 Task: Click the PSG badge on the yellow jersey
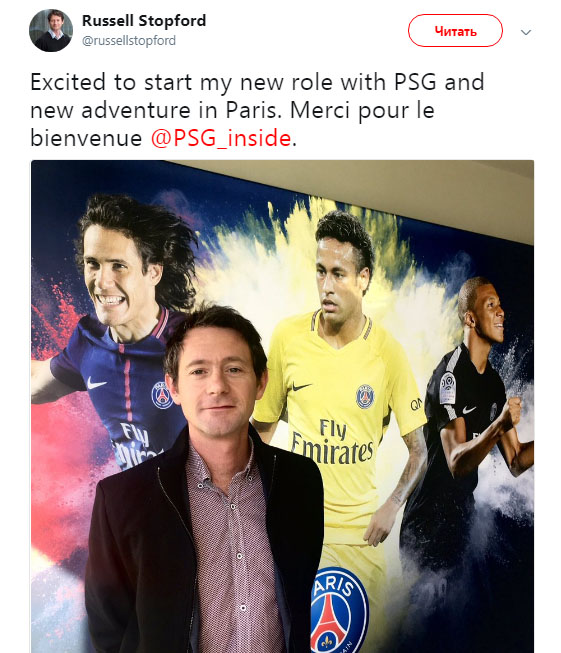click(x=365, y=396)
